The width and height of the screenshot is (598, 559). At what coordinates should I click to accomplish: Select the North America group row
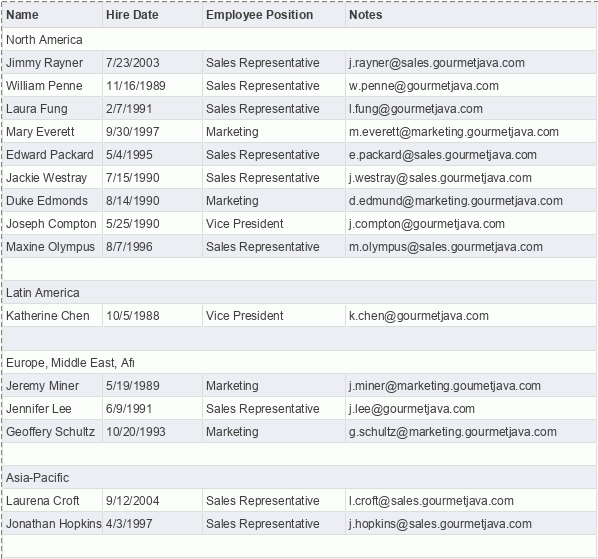(x=300, y=39)
